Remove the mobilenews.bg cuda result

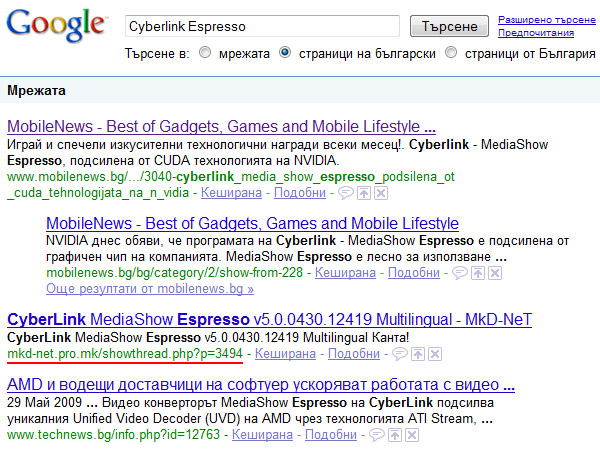point(381,193)
